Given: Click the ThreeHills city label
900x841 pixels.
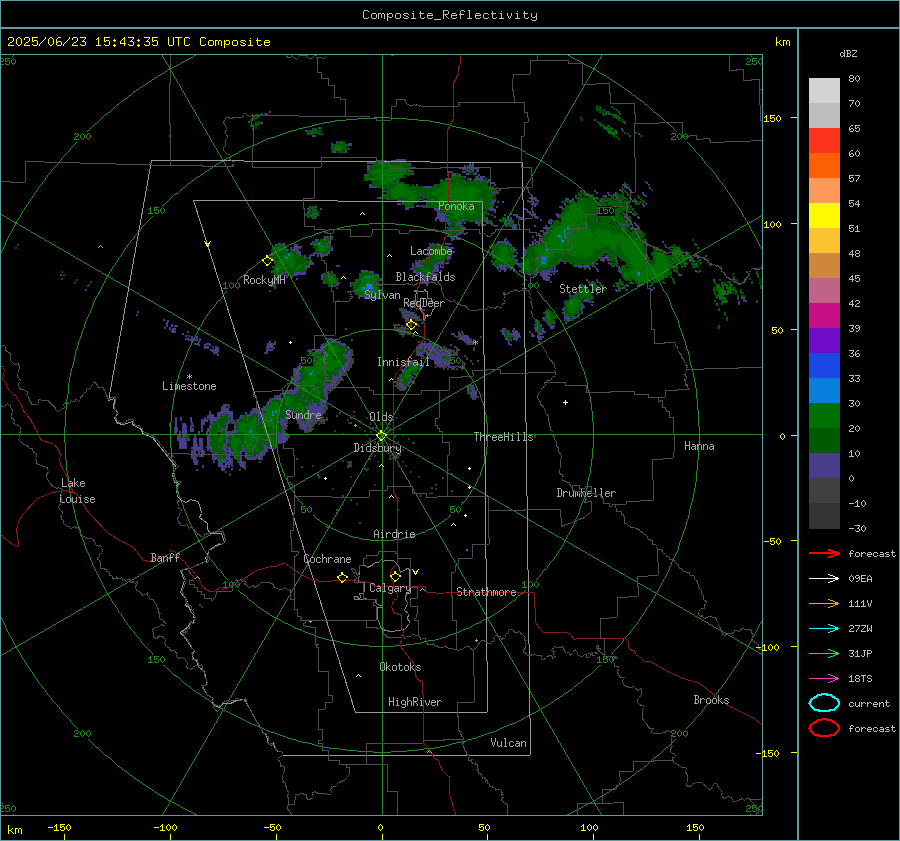Looking at the screenshot, I should 503,437.
